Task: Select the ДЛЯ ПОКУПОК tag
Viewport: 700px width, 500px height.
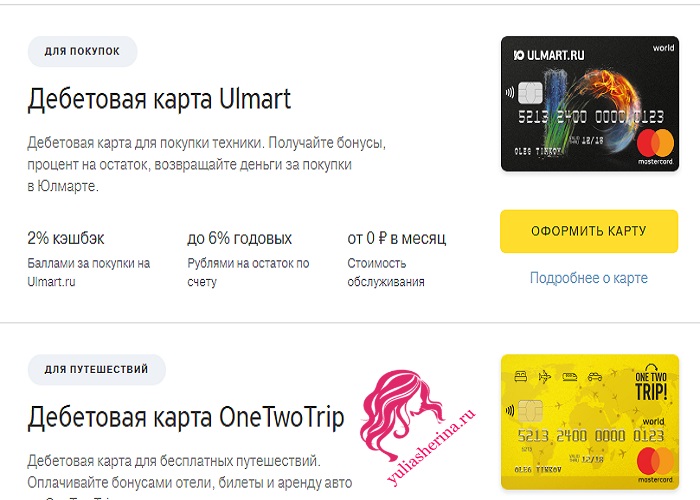Action: (82, 51)
